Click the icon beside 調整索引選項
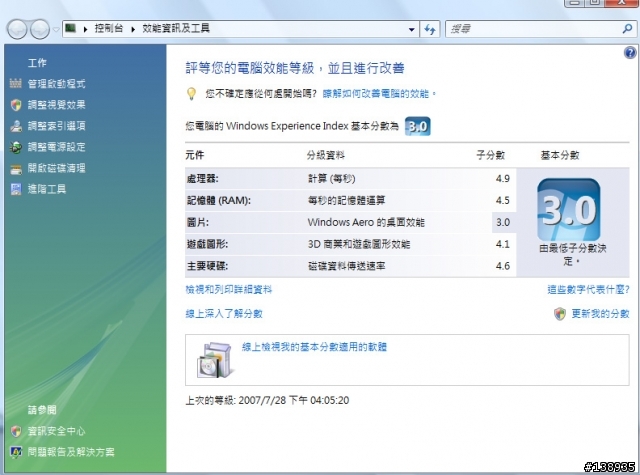 coord(16,126)
